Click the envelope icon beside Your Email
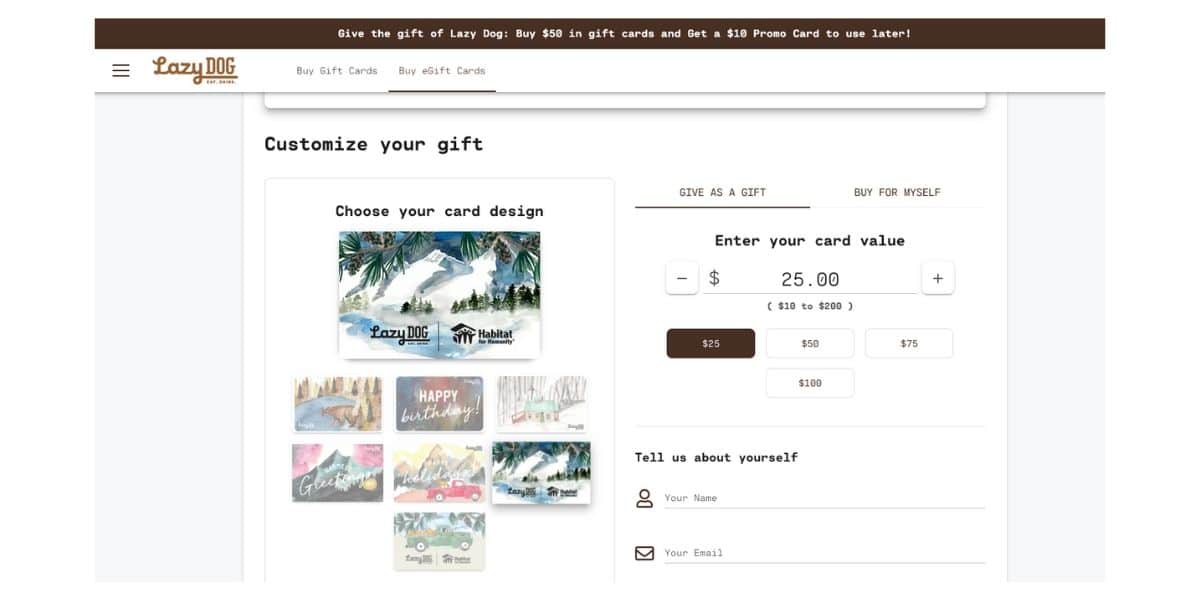 [x=645, y=553]
